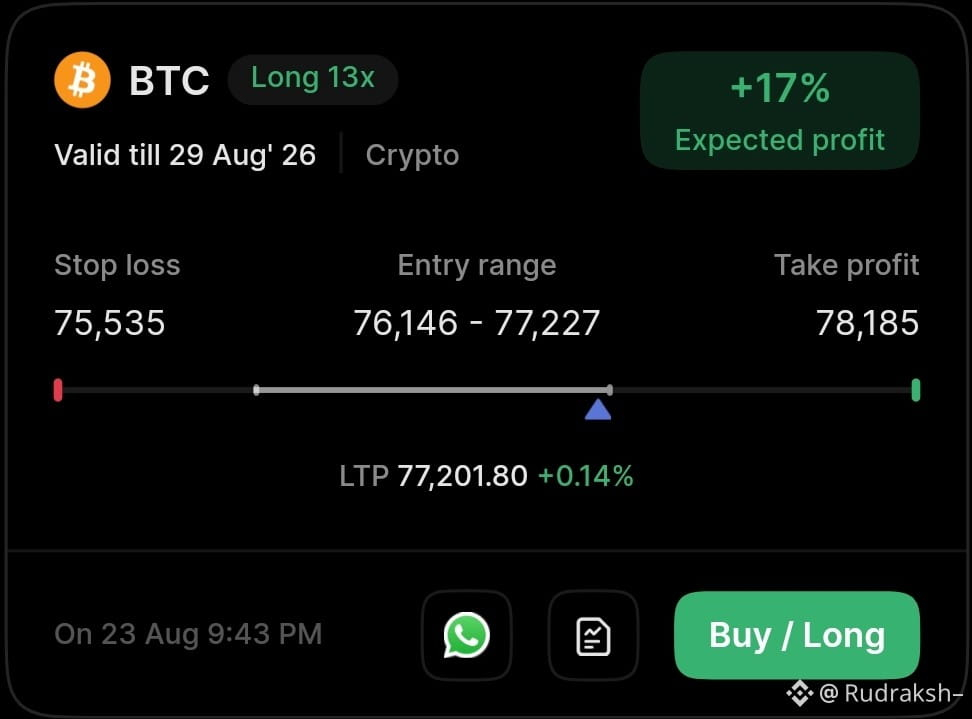This screenshot has width=972, height=719.
Task: Click the entry range start handle
Action: pos(256,390)
